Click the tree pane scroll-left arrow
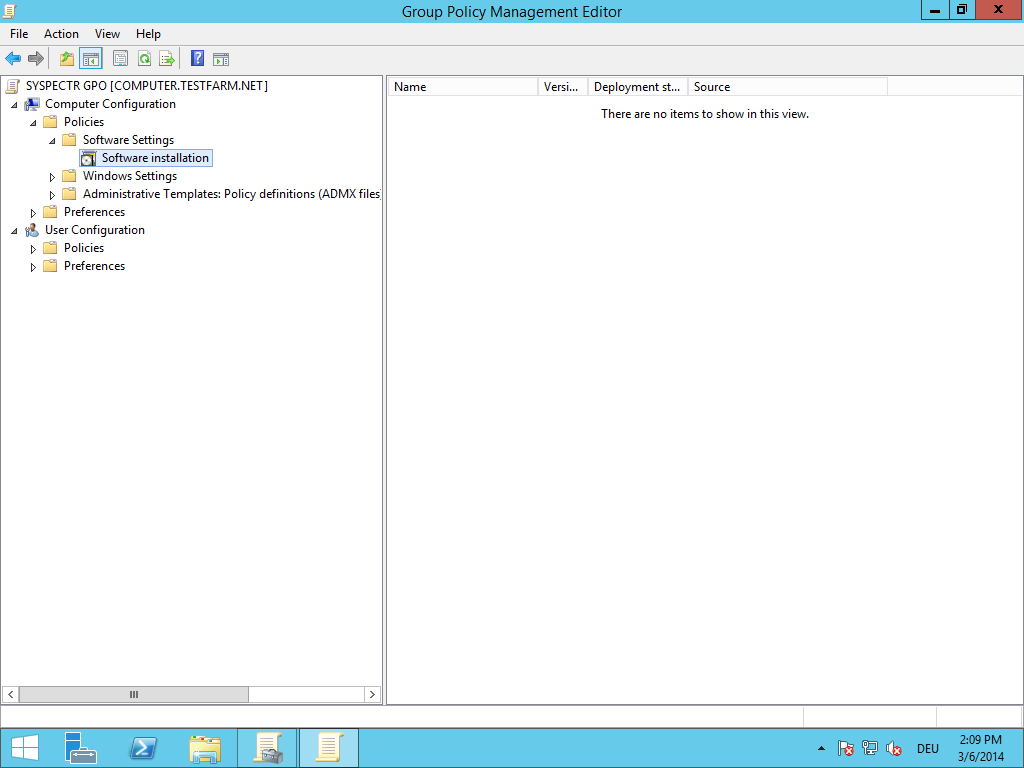1024x768 pixels. click(x=10, y=694)
